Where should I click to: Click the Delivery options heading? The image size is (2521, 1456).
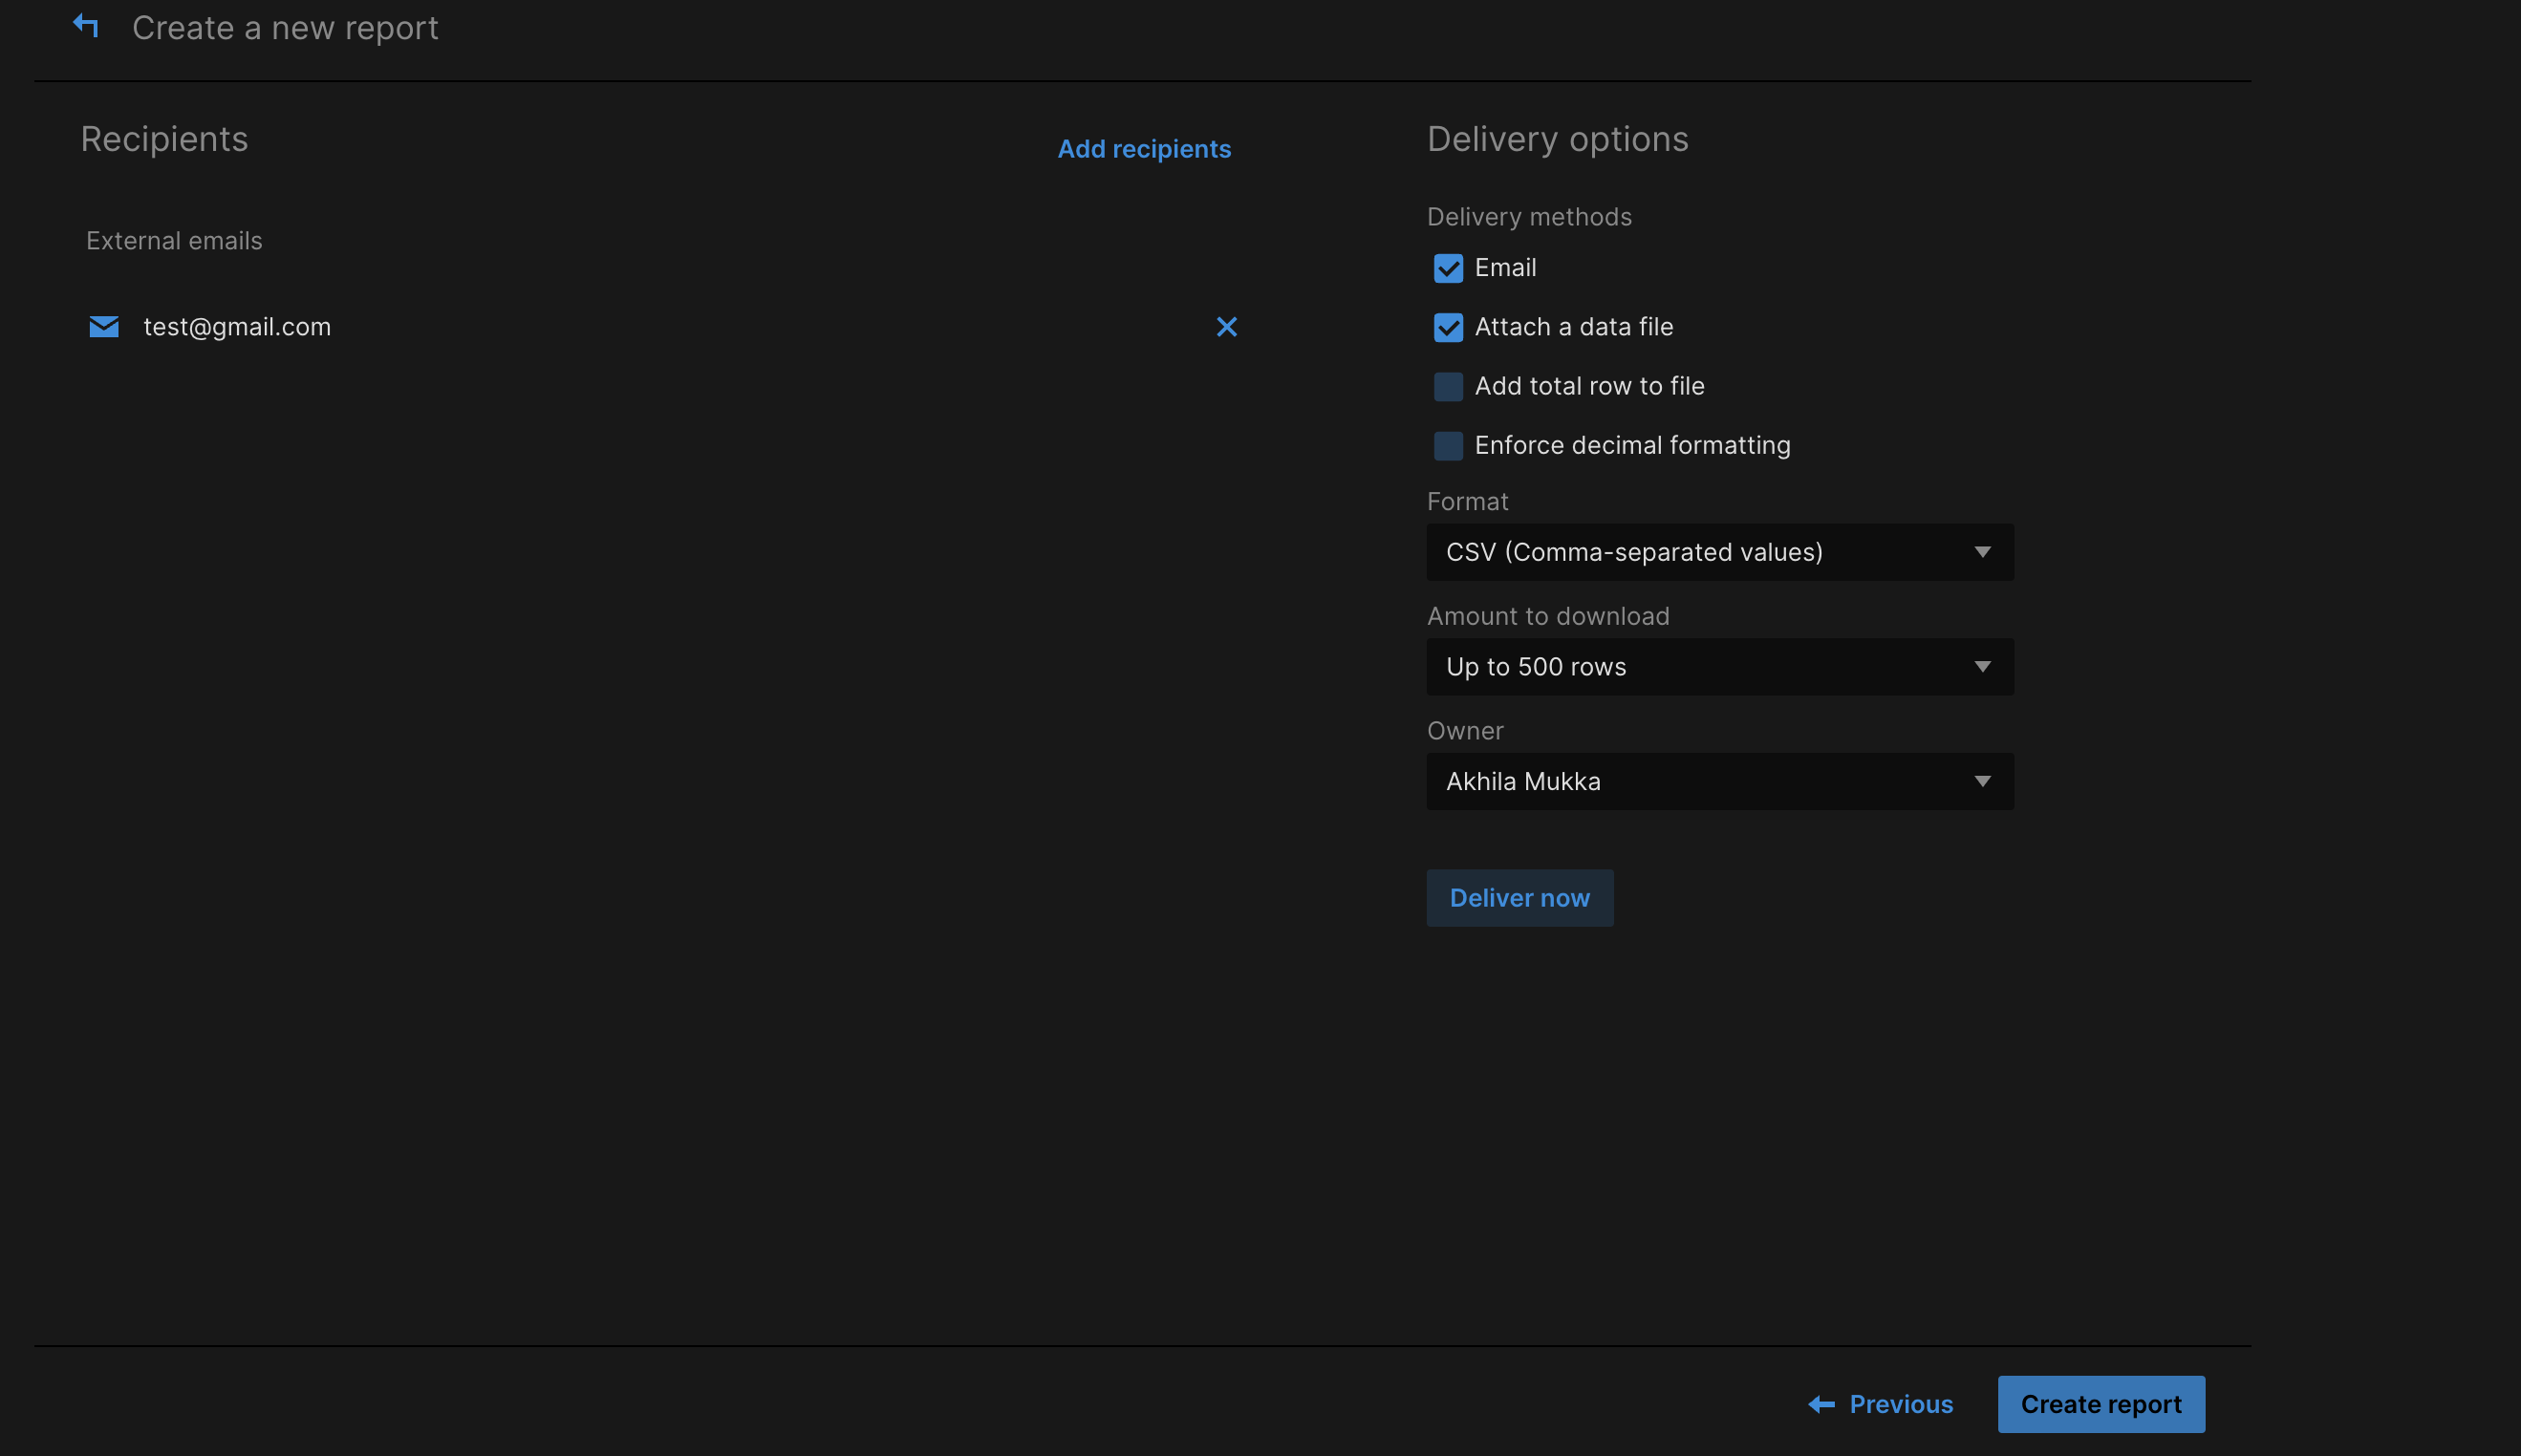pos(1557,139)
